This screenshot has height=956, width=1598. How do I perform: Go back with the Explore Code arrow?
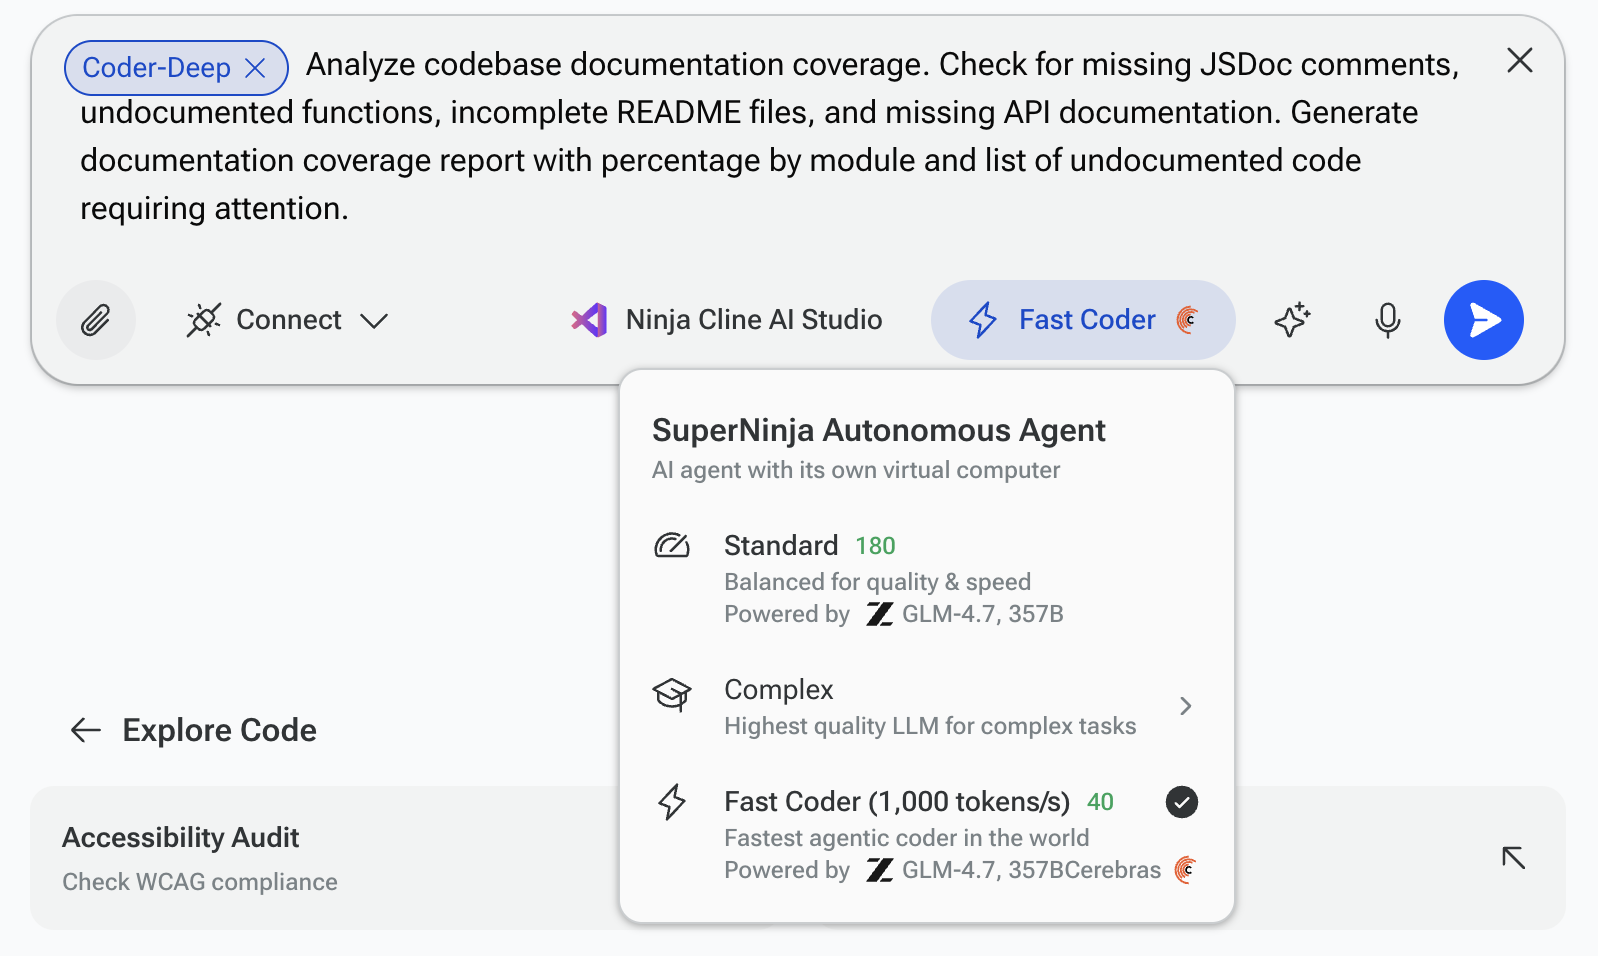(x=86, y=730)
